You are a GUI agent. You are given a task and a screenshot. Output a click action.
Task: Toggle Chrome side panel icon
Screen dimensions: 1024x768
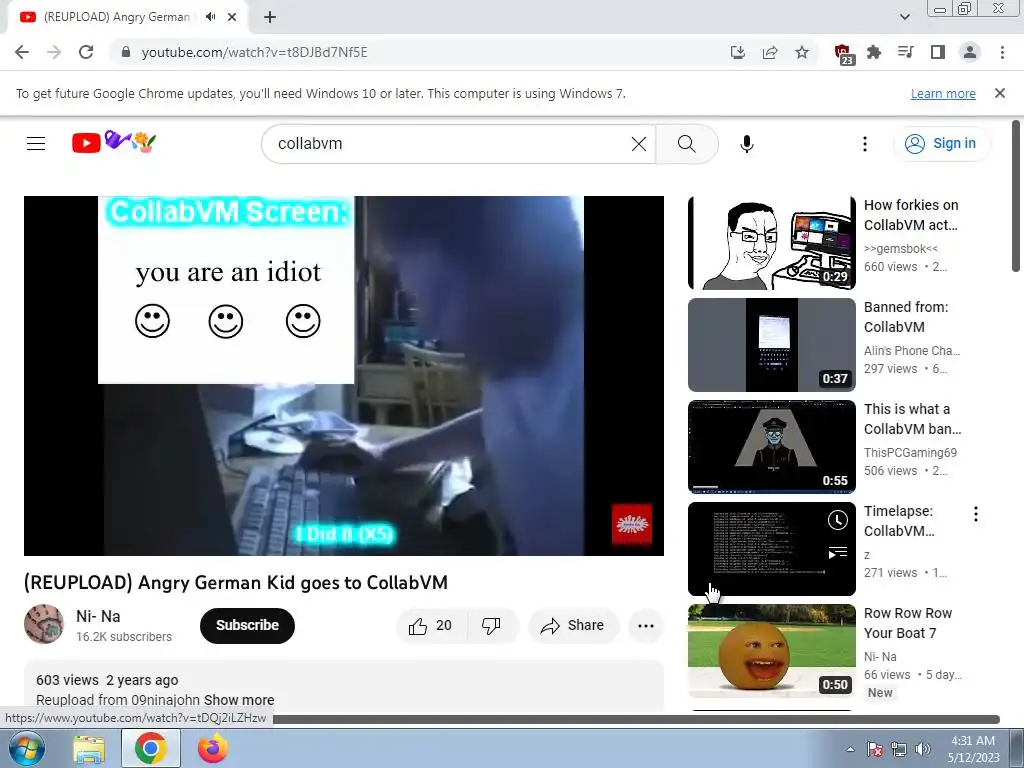(938, 52)
